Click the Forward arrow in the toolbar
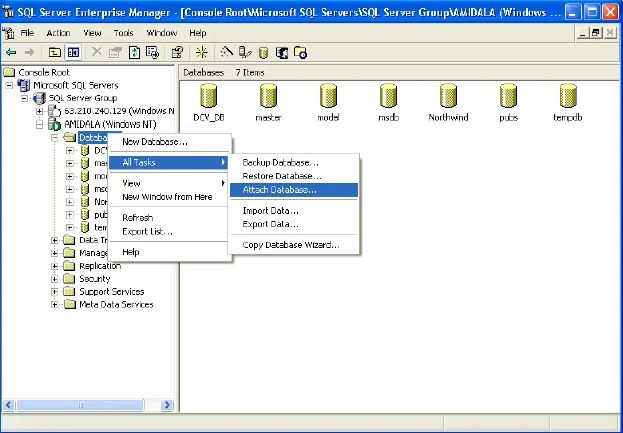Viewport: 623px width, 433px height. (29, 52)
